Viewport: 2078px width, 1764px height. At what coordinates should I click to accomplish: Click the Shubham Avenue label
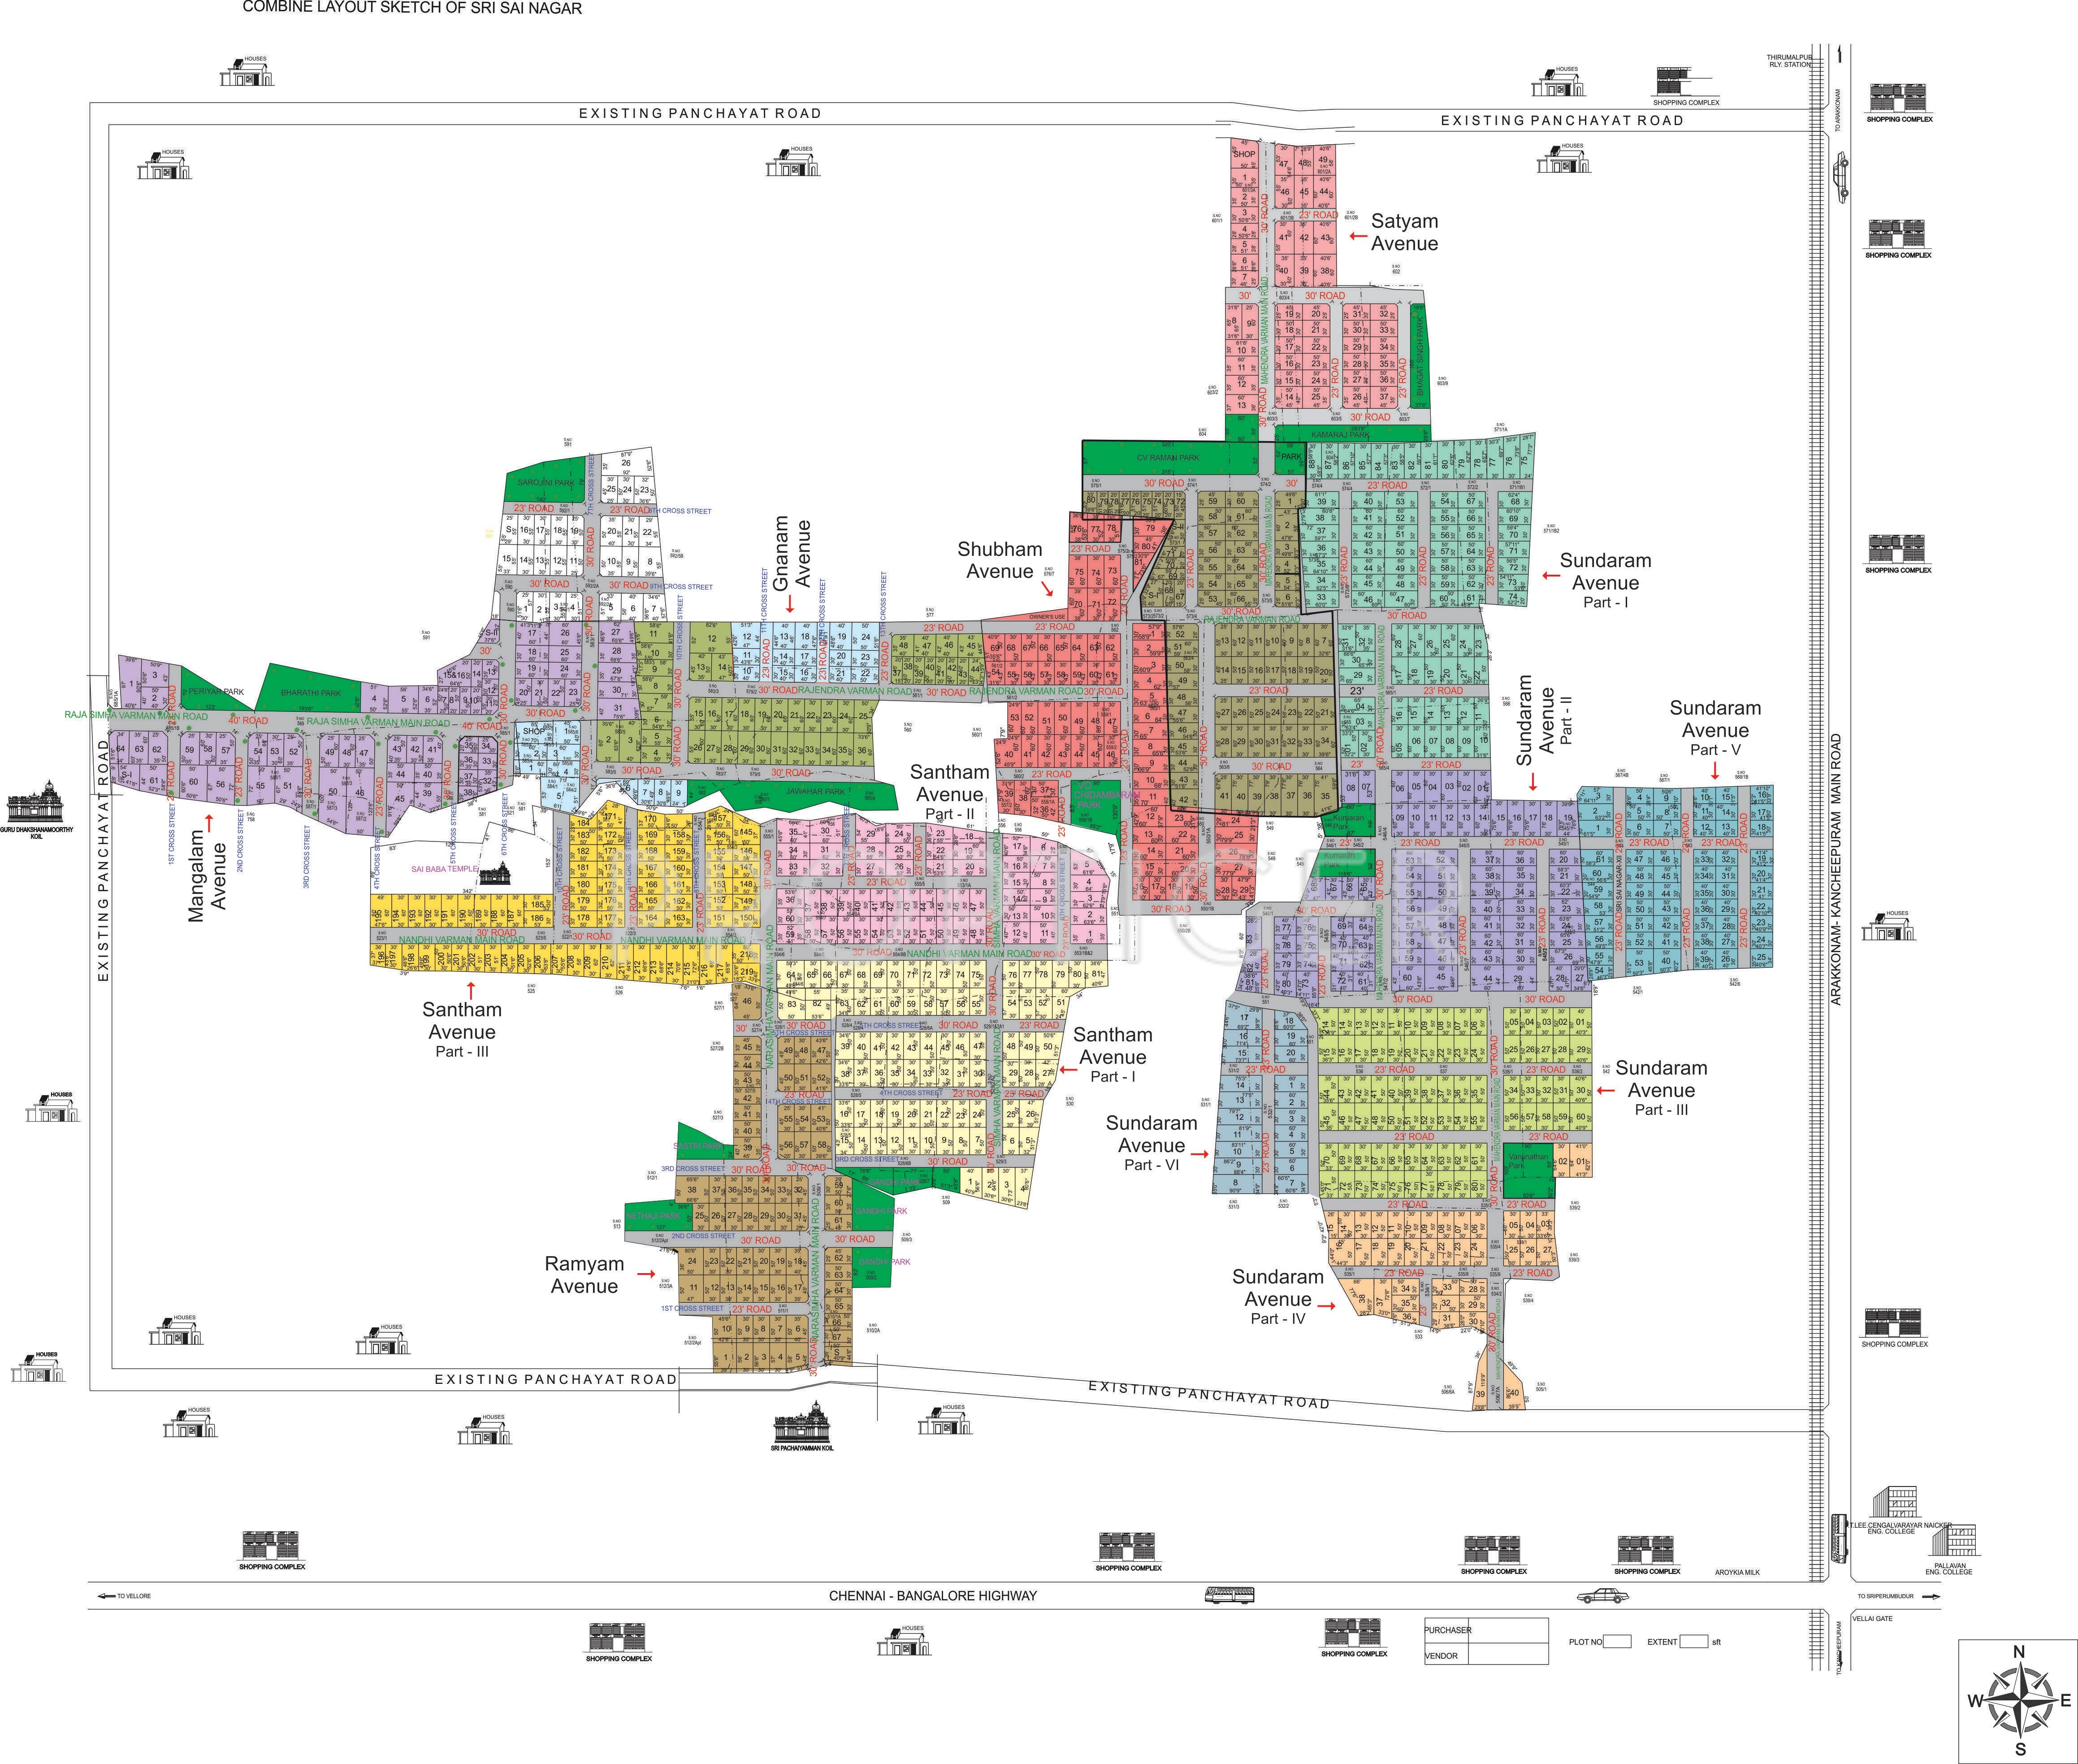click(x=999, y=560)
